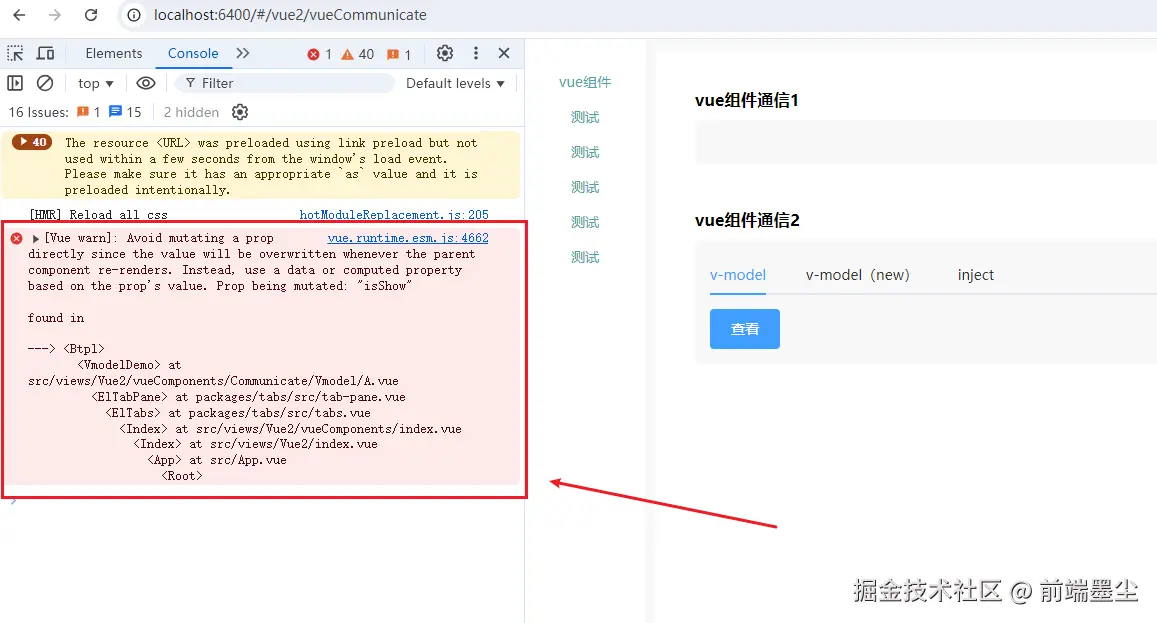Click the 16 Issues page-error badge
The height and width of the screenshot is (623, 1157).
(89, 112)
